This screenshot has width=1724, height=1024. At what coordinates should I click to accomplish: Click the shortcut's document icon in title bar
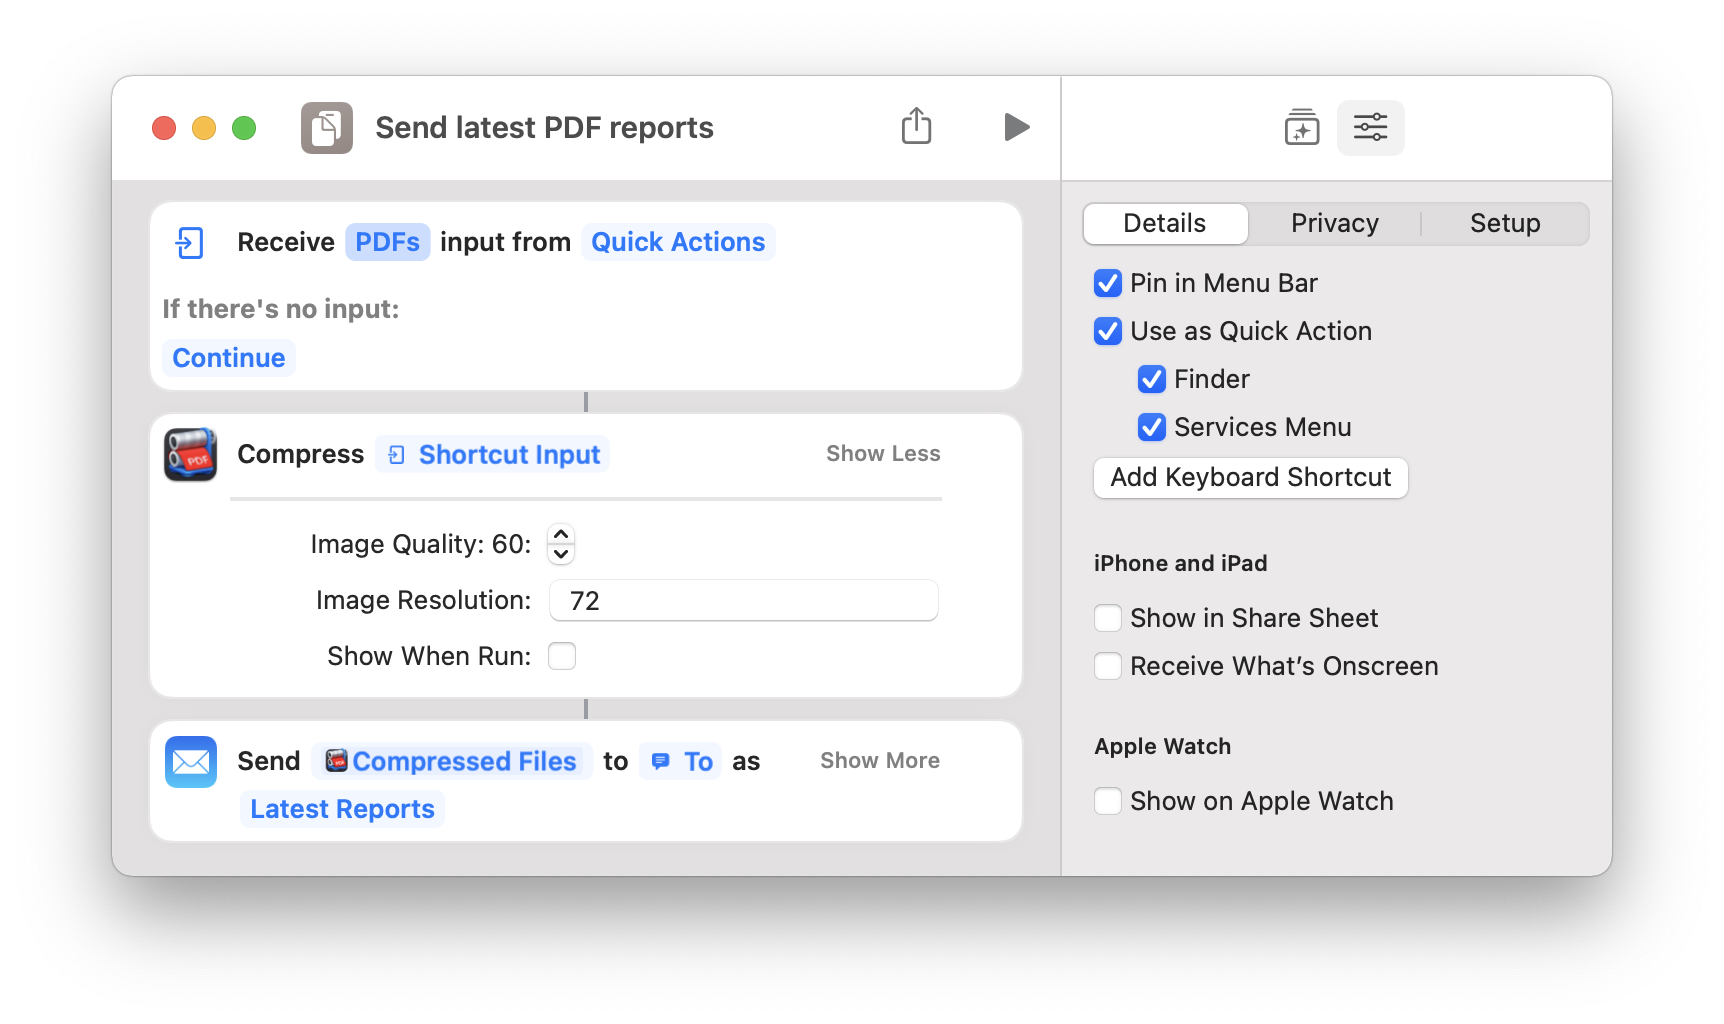tap(327, 128)
